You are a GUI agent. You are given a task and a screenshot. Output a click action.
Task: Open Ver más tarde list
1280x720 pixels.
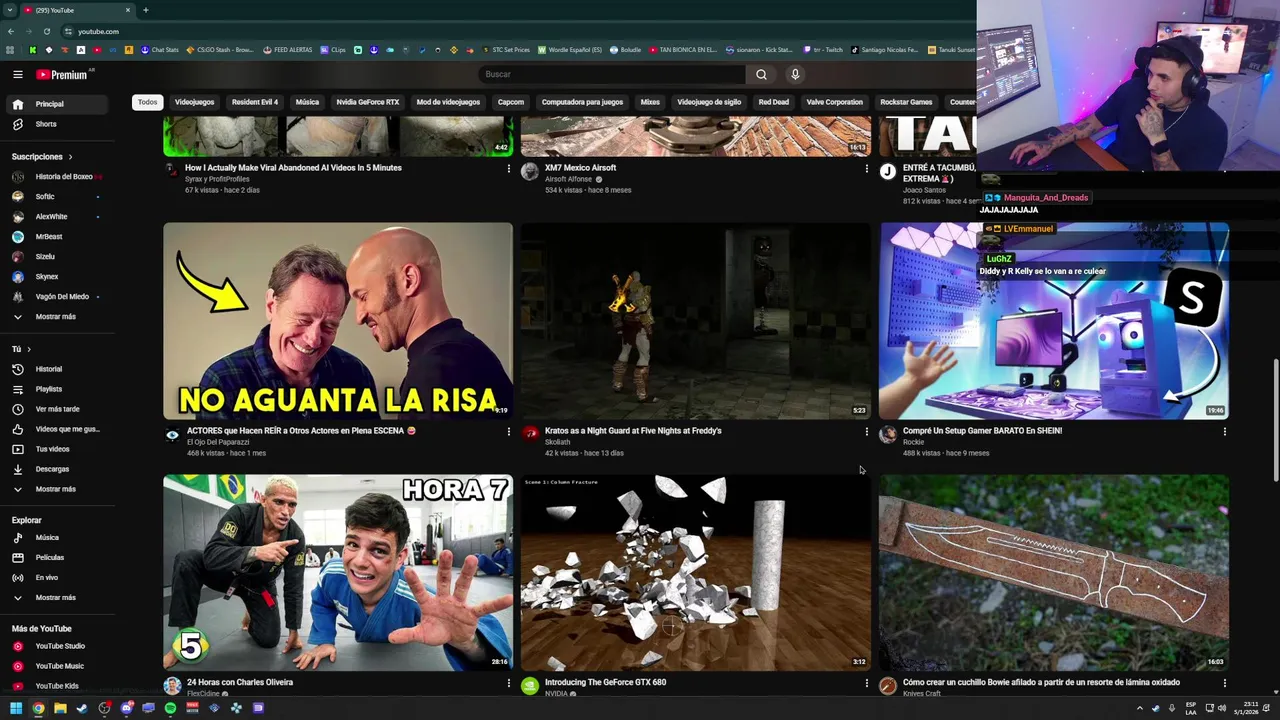[57, 409]
